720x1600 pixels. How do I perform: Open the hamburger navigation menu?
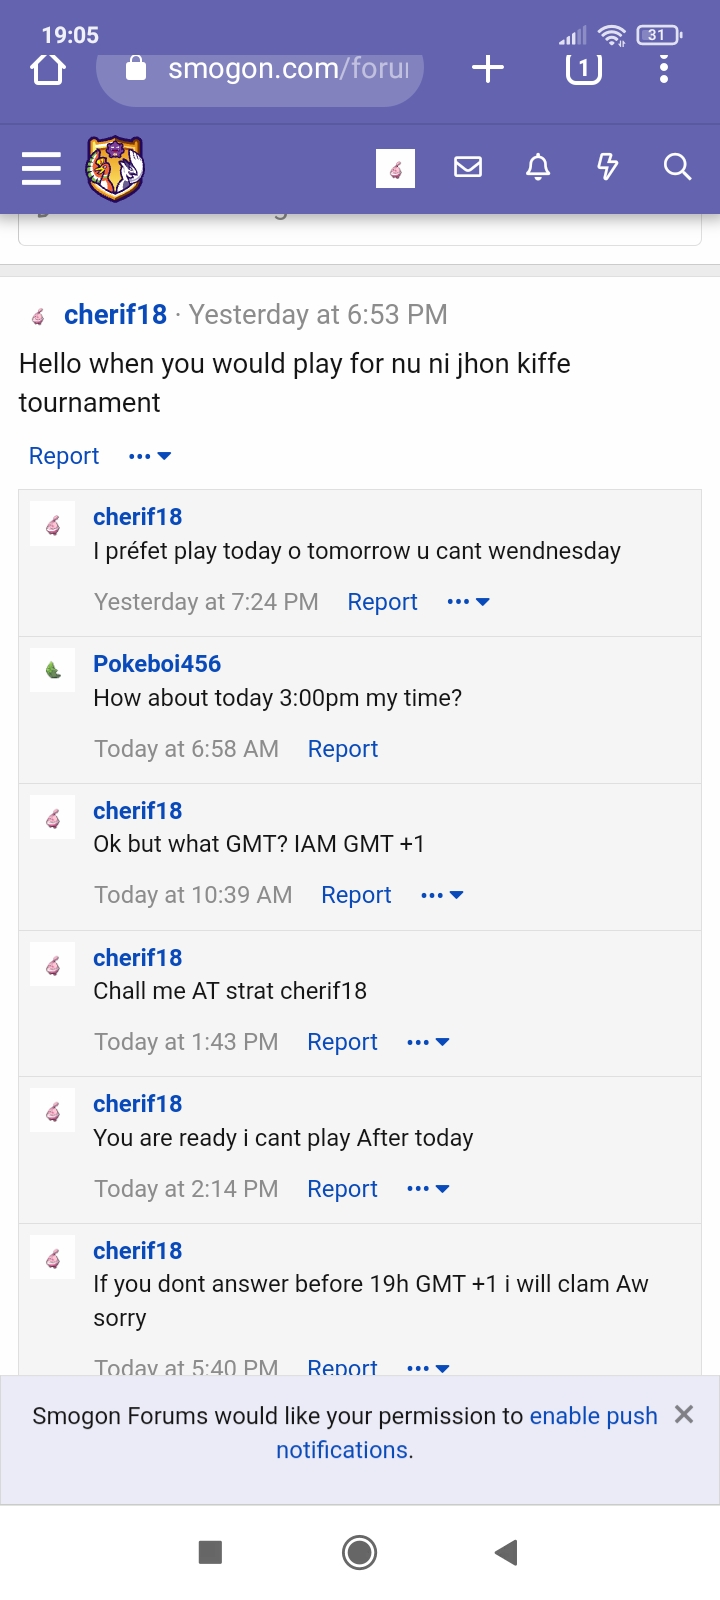tap(41, 168)
